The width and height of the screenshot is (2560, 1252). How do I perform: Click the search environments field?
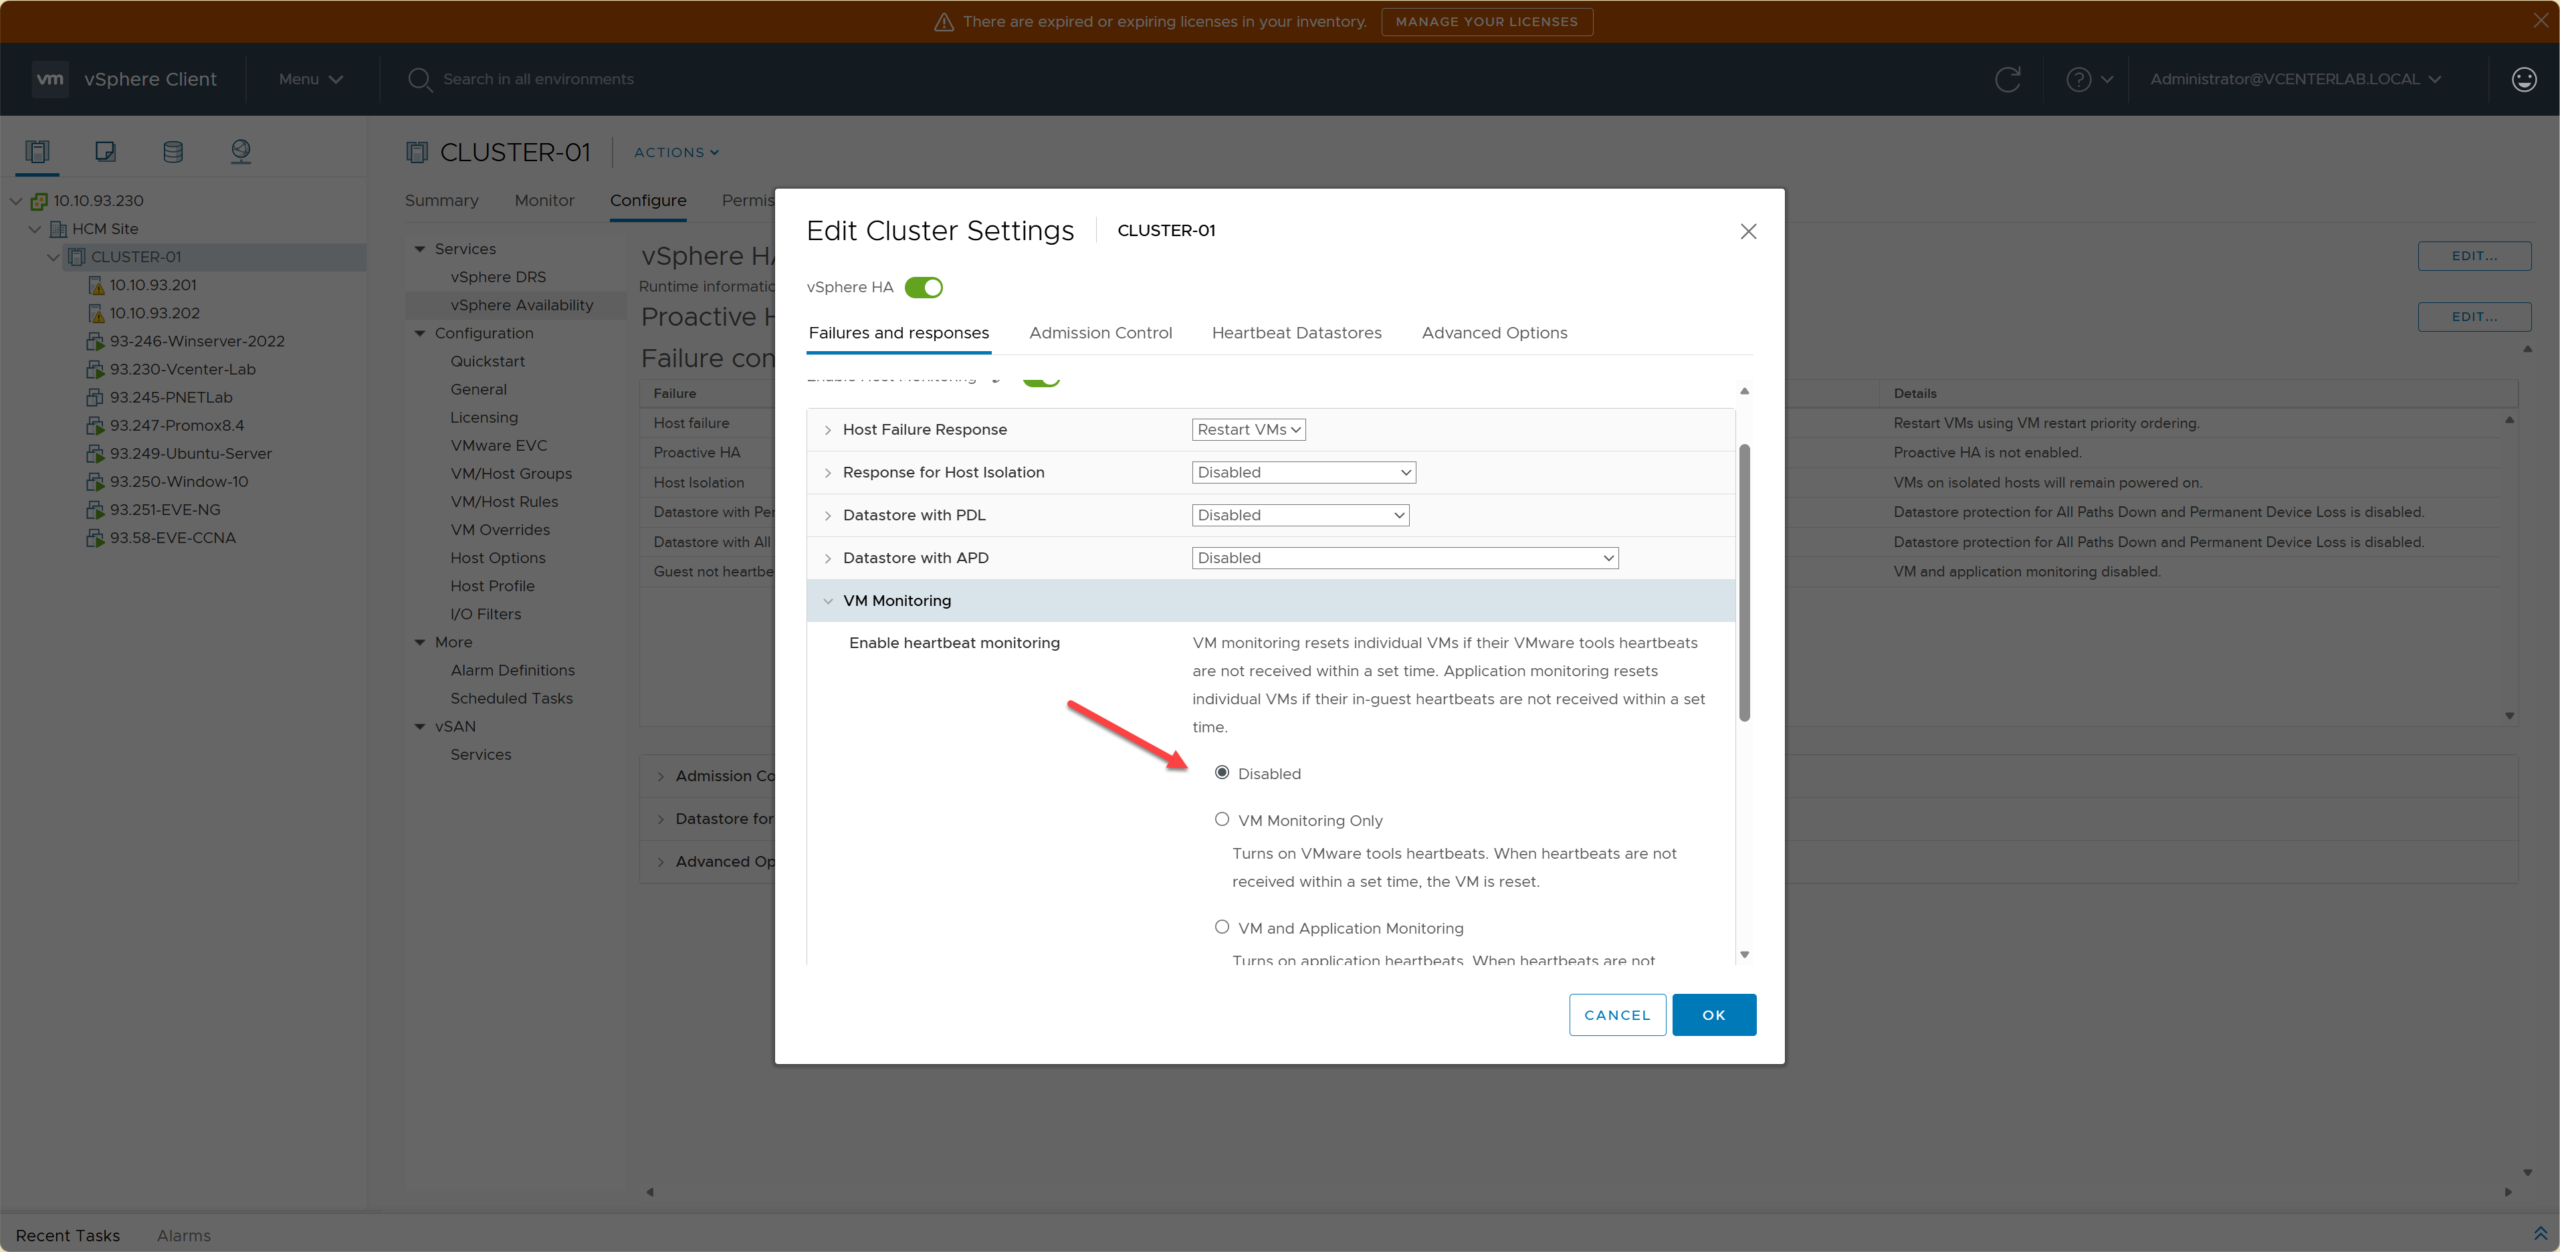(538, 79)
